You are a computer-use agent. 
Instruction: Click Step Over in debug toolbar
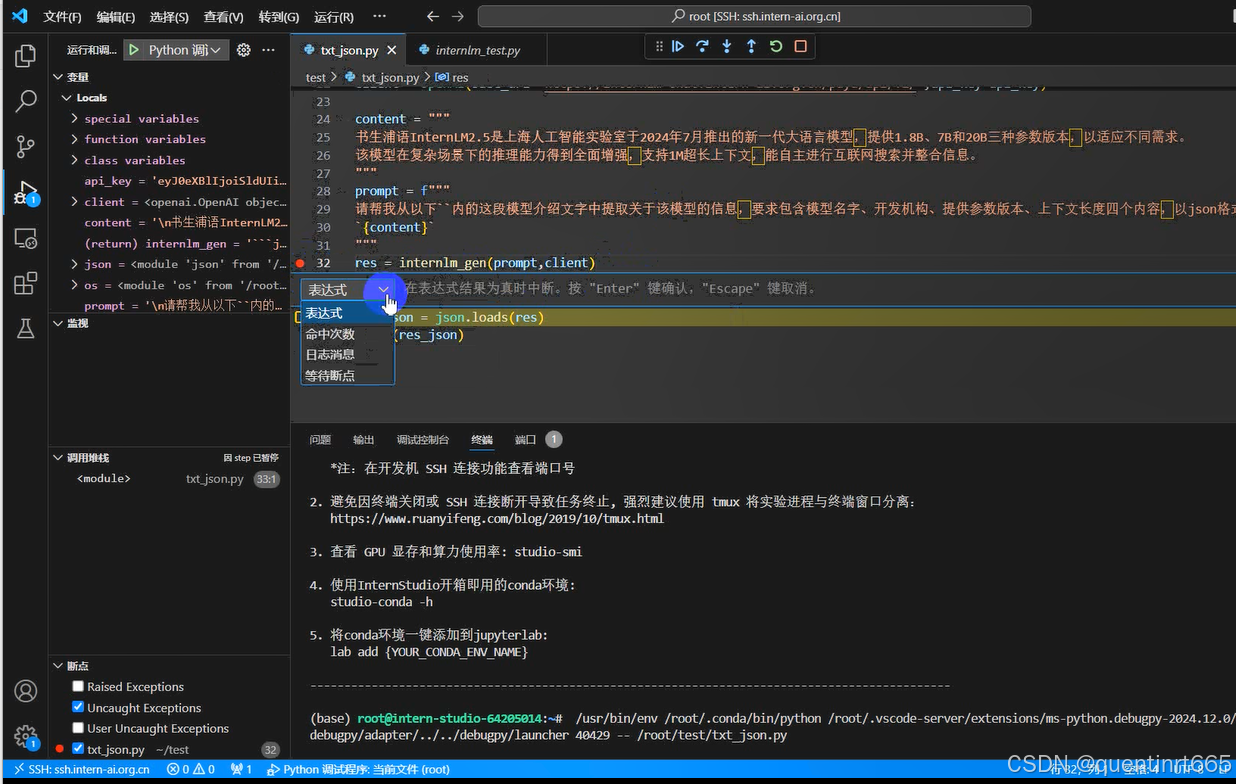(x=702, y=46)
